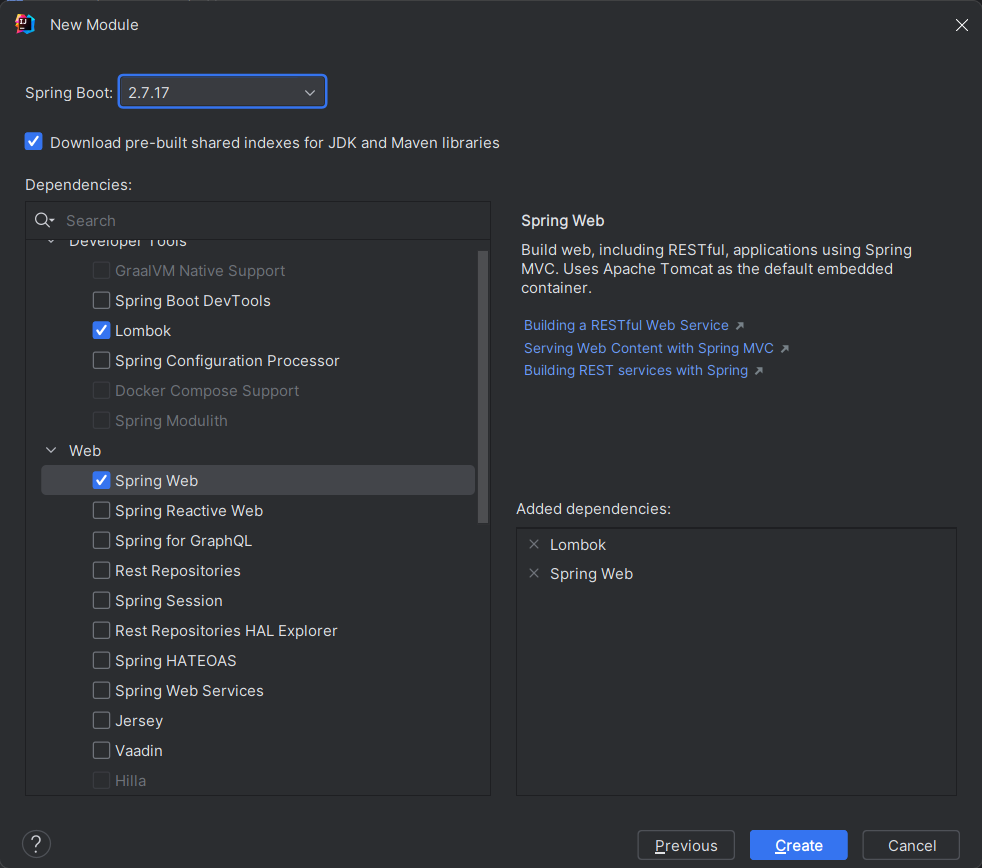Click the help question mark icon
Image resolution: width=982 pixels, height=868 pixels.
[36, 844]
